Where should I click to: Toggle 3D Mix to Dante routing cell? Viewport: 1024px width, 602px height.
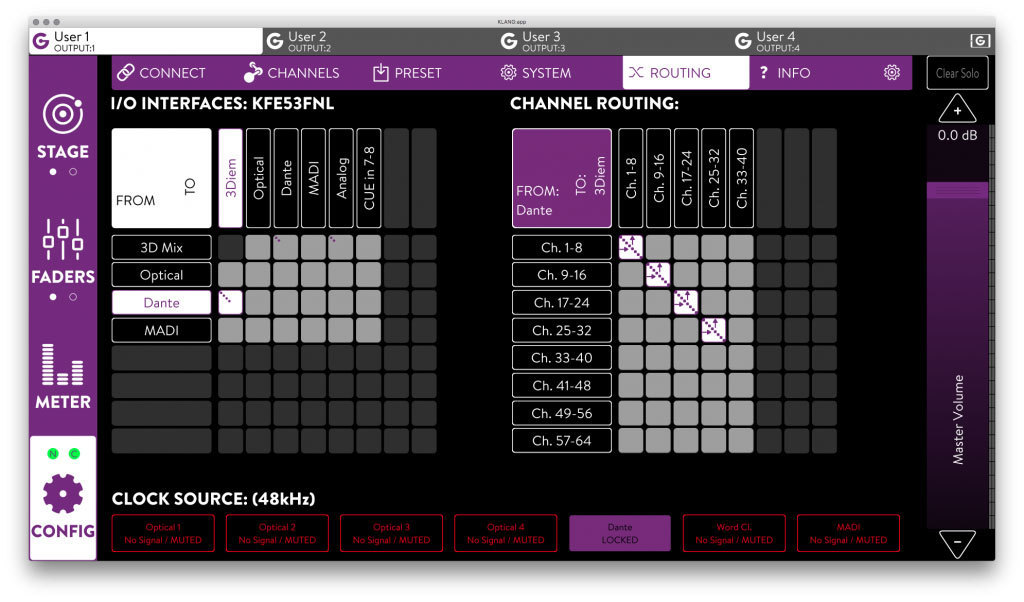point(286,247)
